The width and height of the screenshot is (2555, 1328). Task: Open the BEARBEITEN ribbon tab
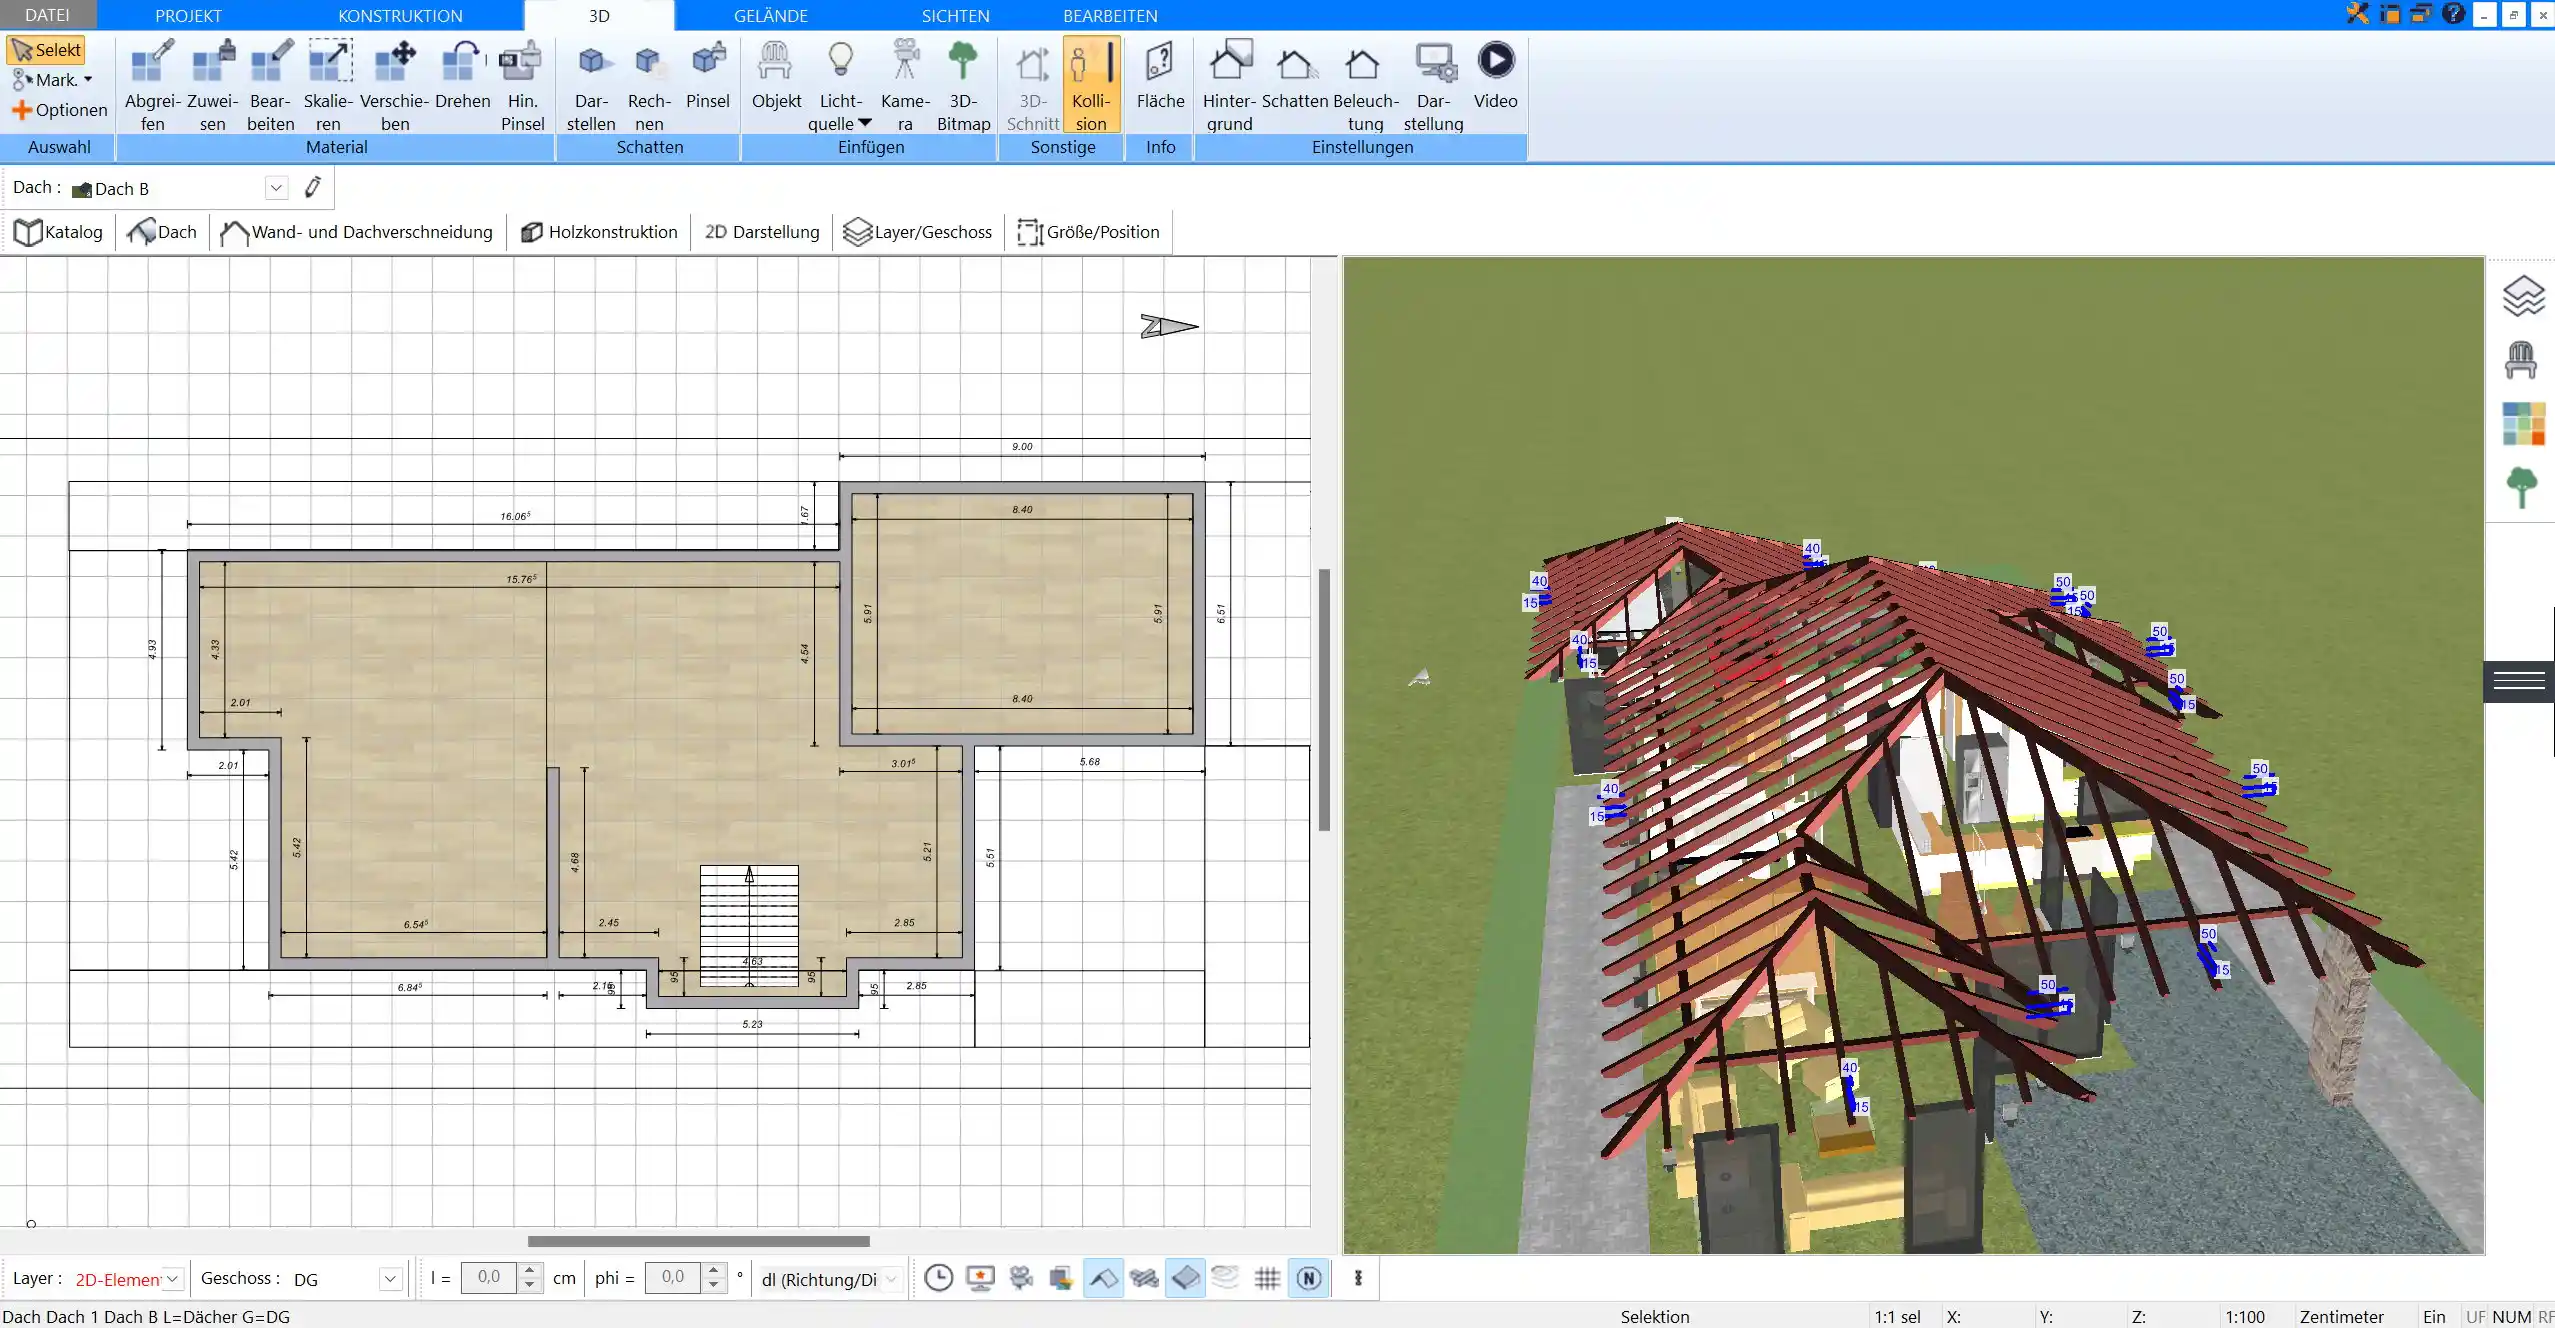[x=1110, y=15]
